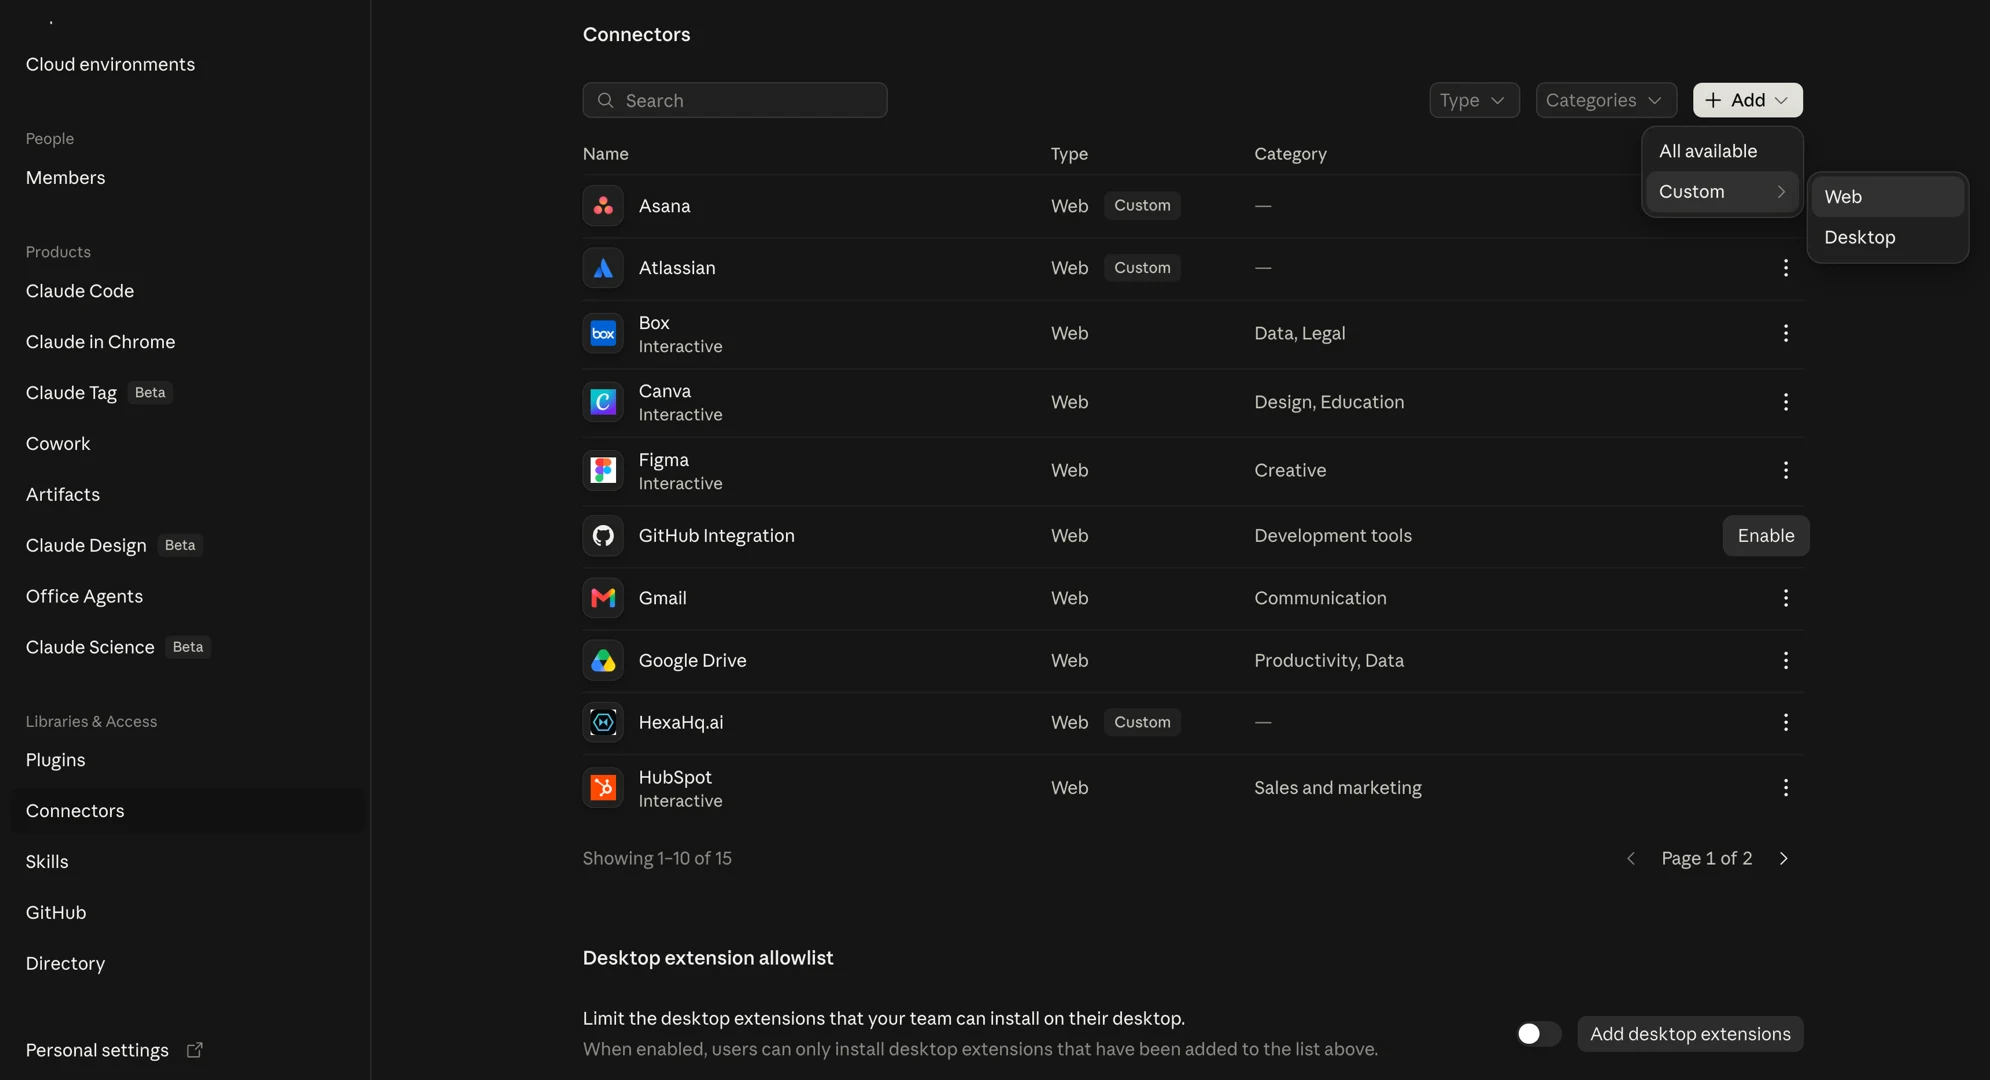1990x1080 pixels.
Task: Open the Canva row options menu
Action: (x=1785, y=402)
